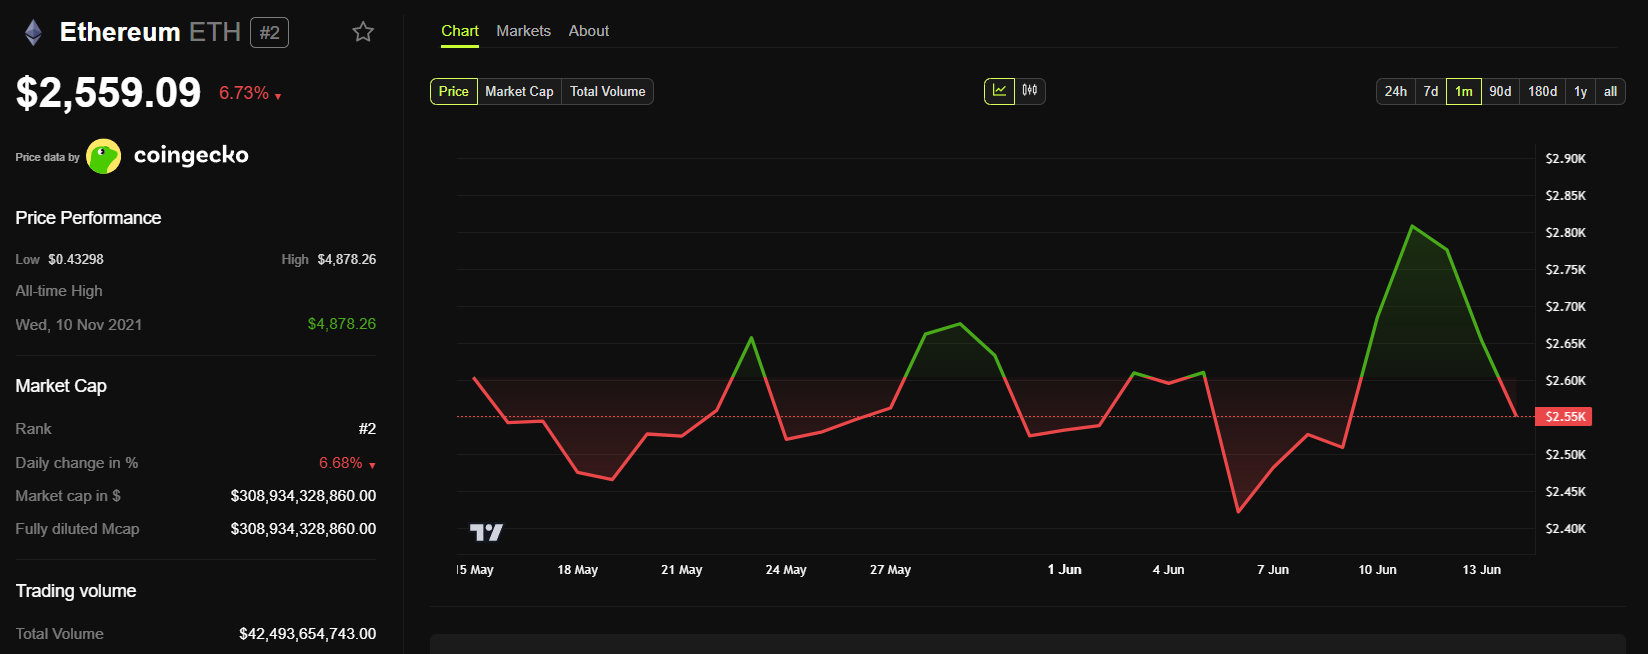Image resolution: width=1648 pixels, height=654 pixels.
Task: Set chart range to 24h
Action: [x=1395, y=91]
